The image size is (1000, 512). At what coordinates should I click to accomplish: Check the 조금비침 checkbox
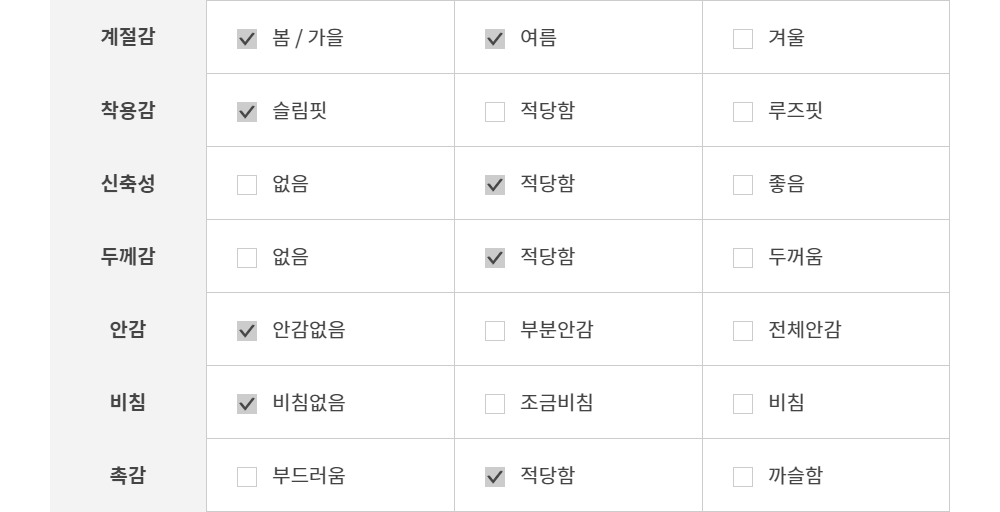pyautogui.click(x=495, y=404)
